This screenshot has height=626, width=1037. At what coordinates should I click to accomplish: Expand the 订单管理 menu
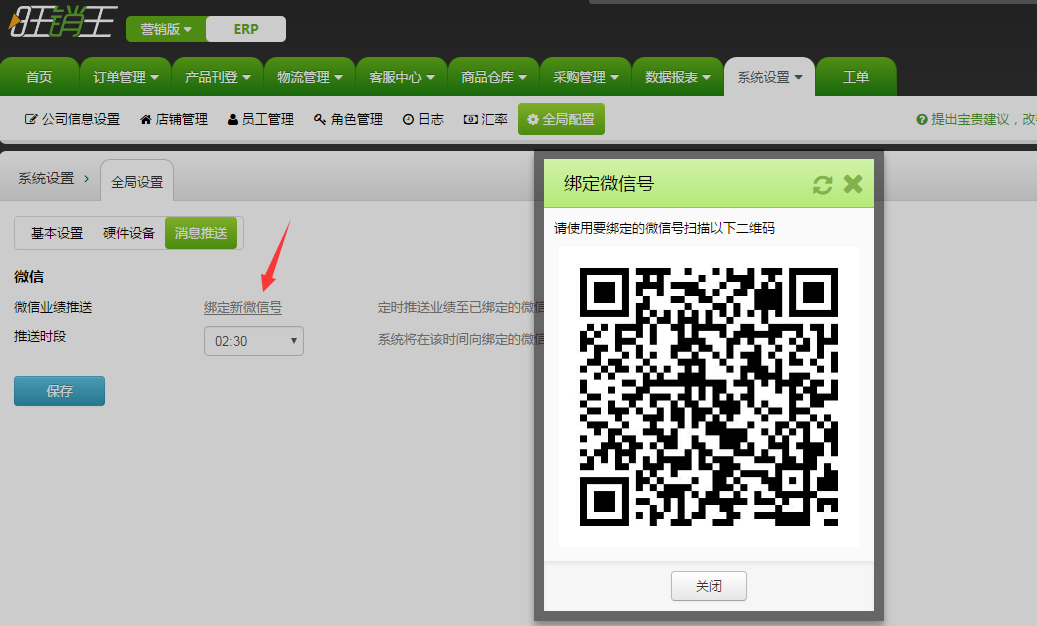click(x=126, y=77)
